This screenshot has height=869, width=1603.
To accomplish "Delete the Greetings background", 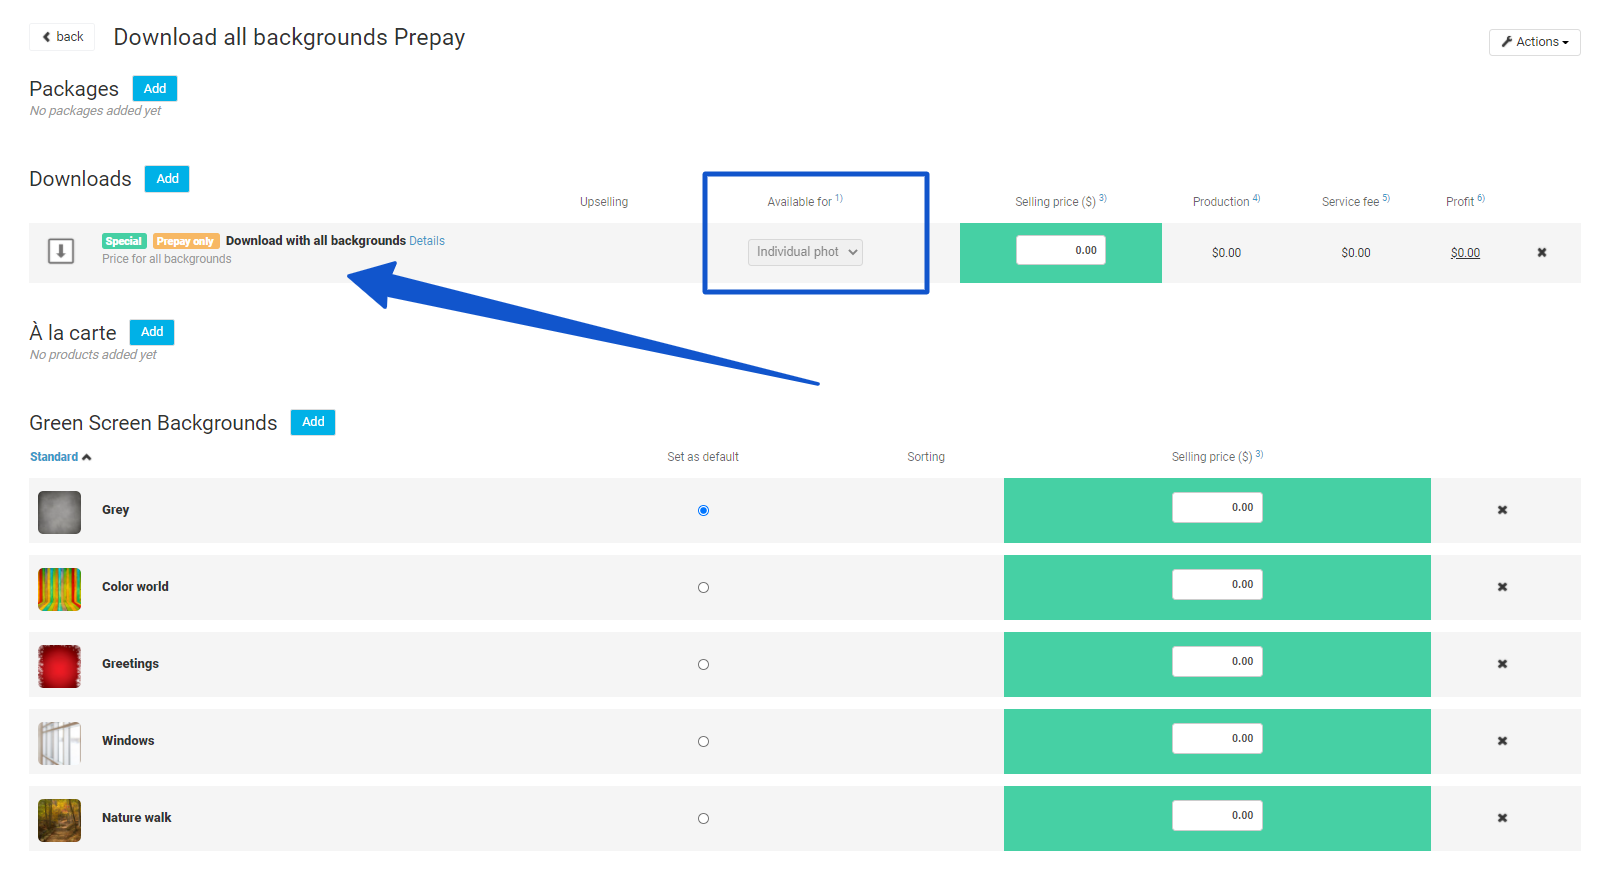I will click(x=1502, y=664).
